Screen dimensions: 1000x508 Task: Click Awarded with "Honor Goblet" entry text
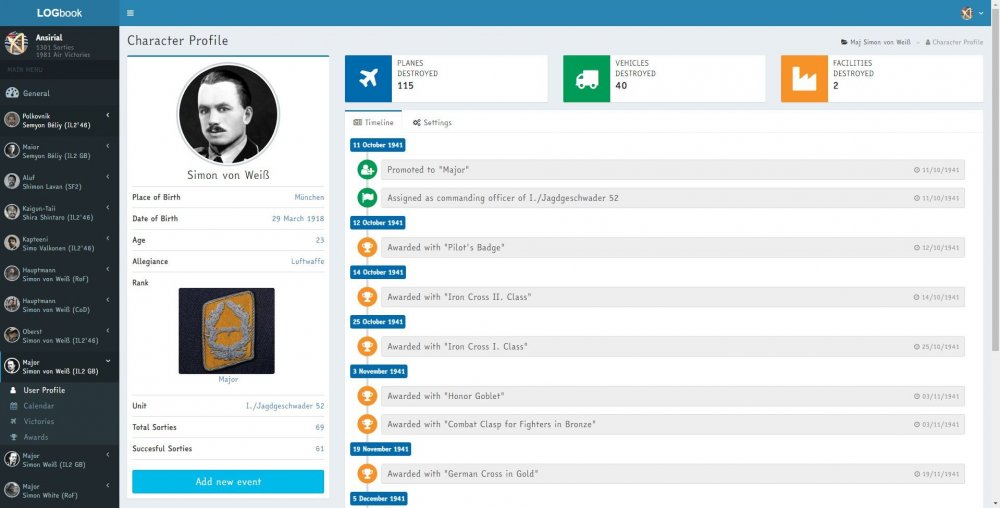coord(446,396)
